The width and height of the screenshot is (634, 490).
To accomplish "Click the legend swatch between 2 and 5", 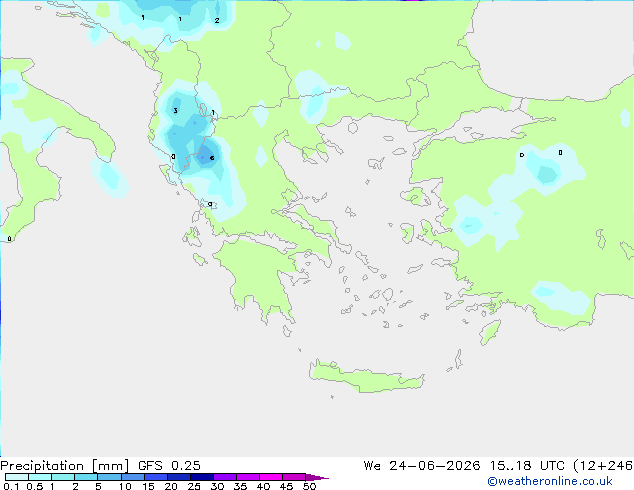I will tap(86, 477).
